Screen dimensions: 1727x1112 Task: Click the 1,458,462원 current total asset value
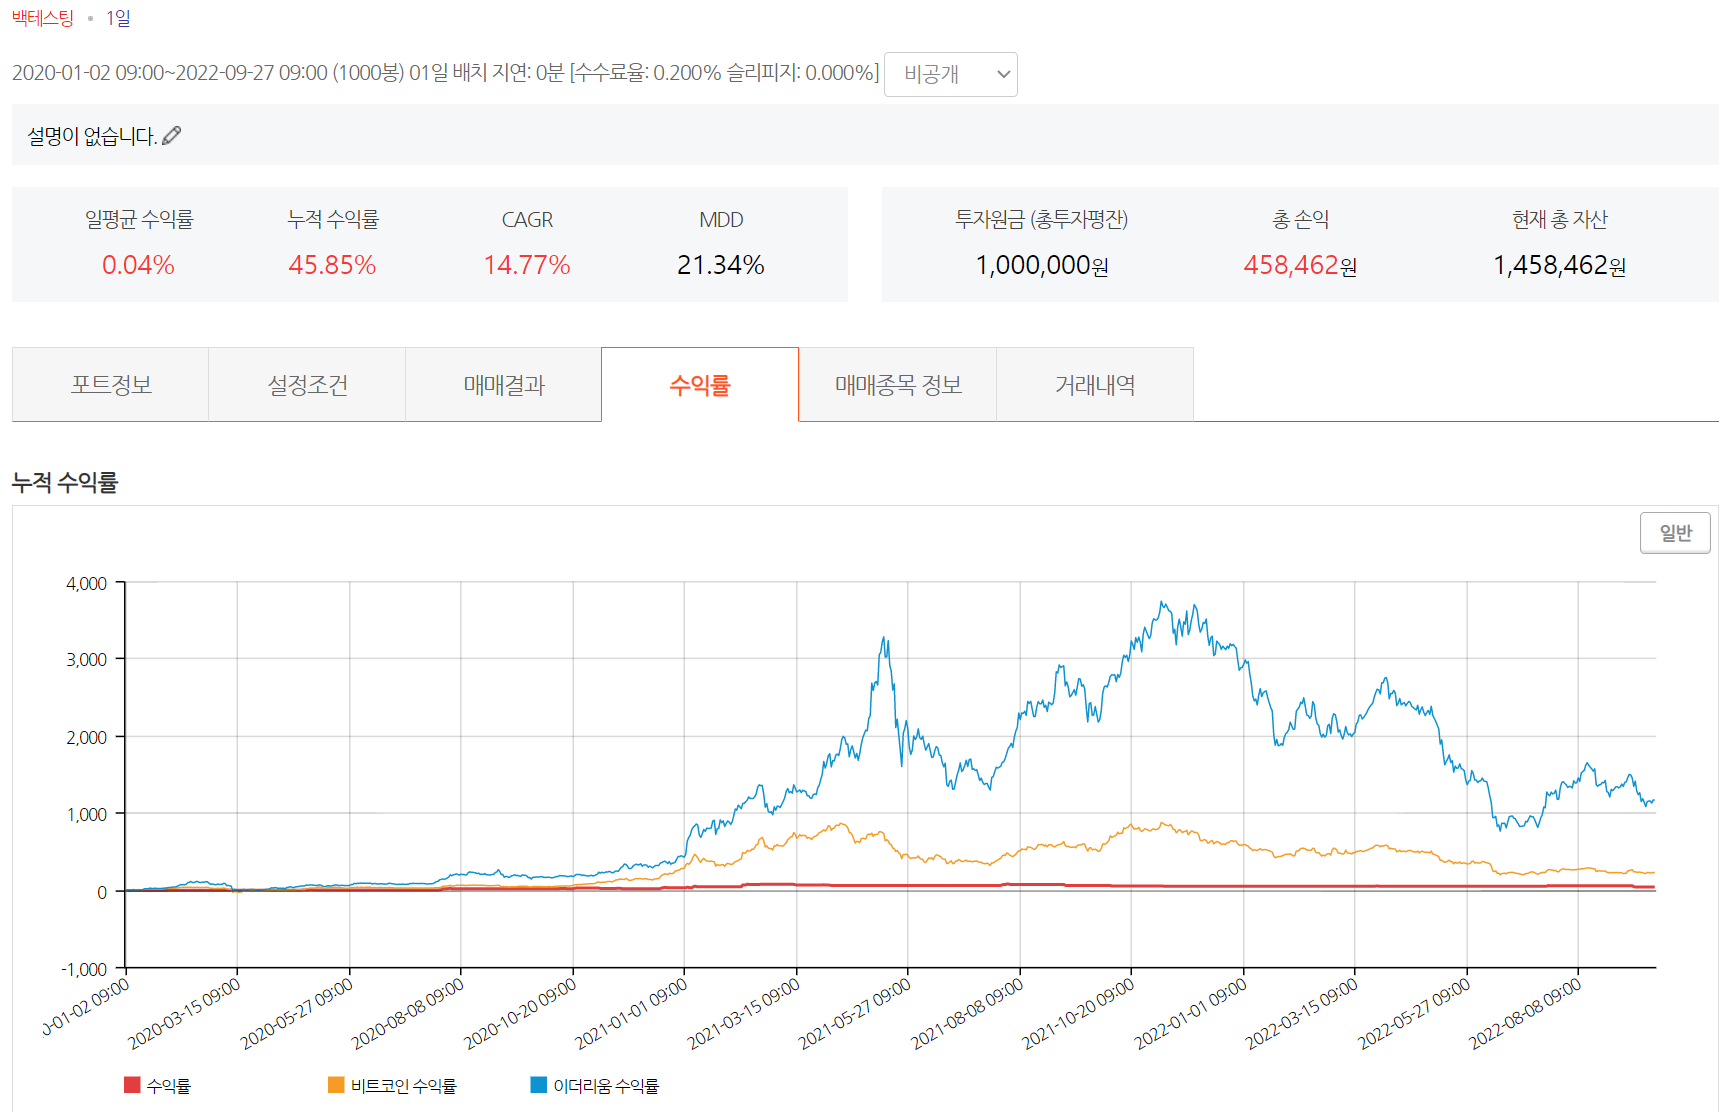pos(1559,265)
